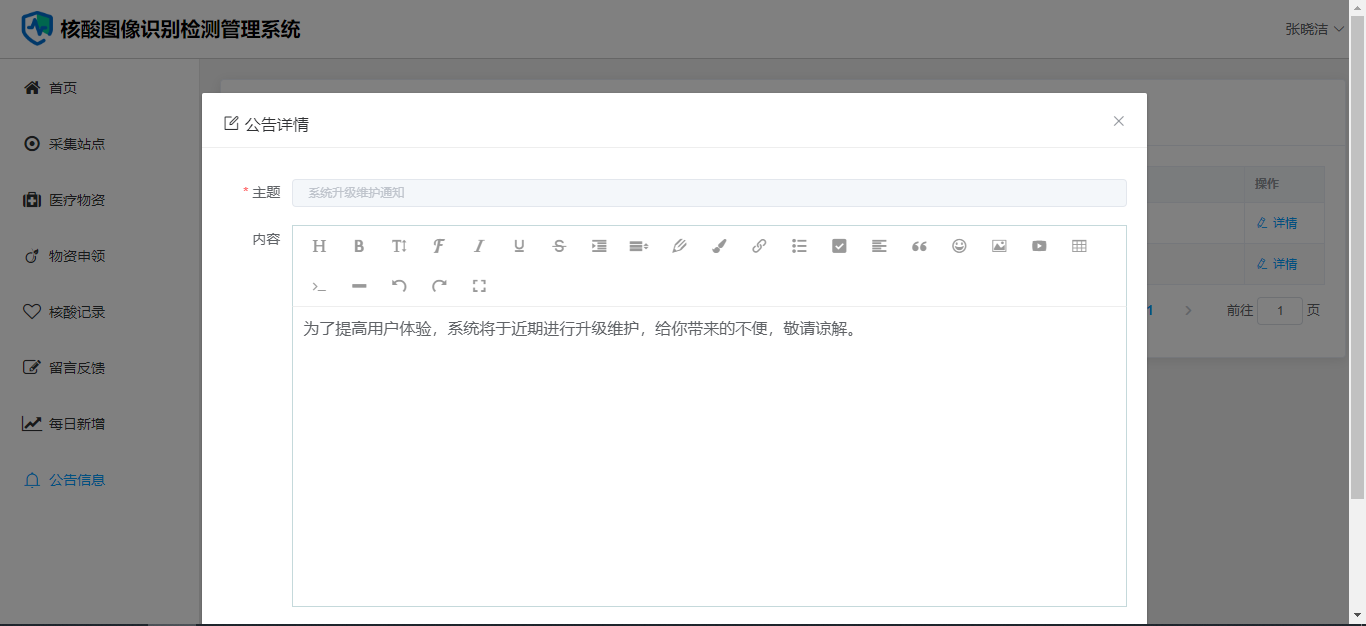Click the 核酸图像识别检测管理系统 title

(x=180, y=29)
